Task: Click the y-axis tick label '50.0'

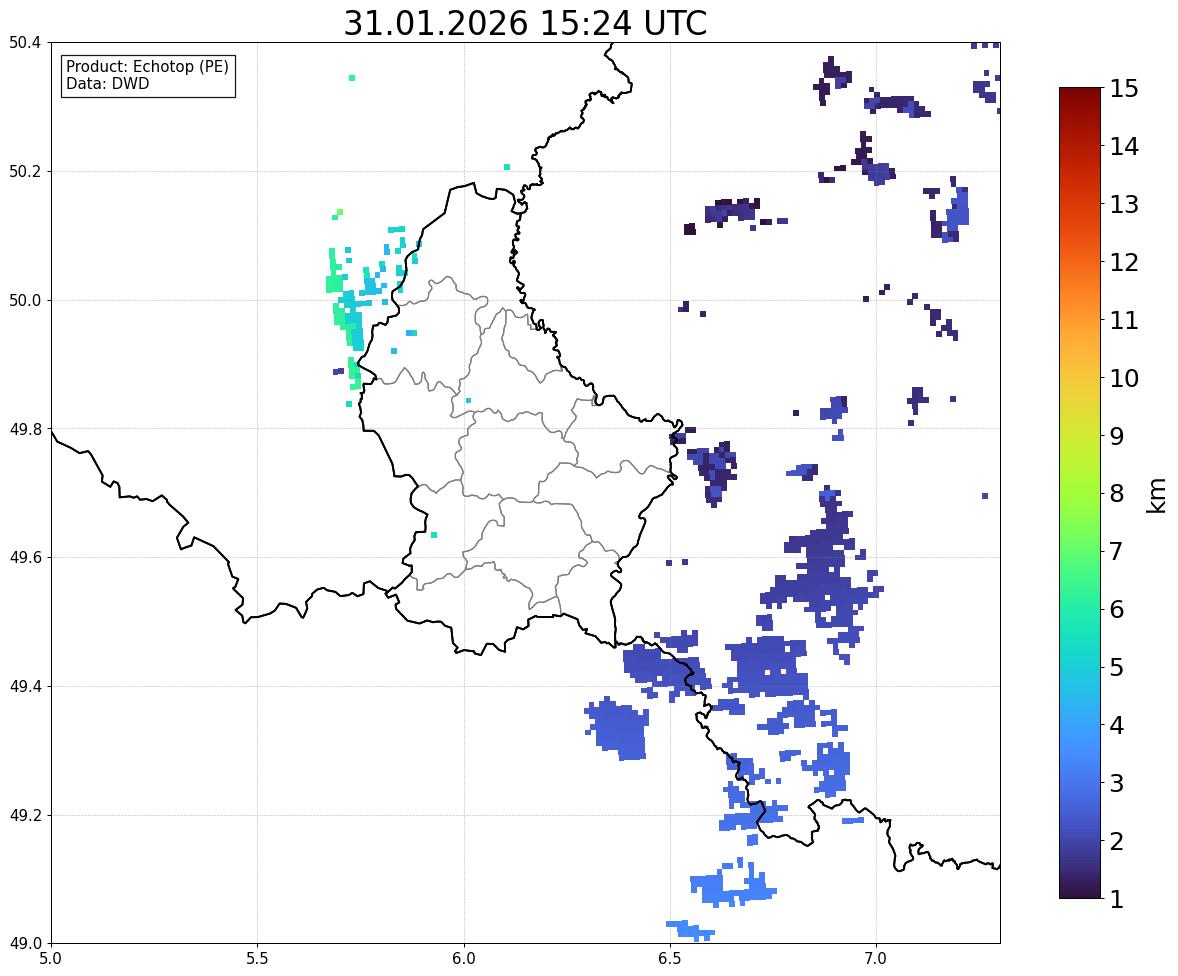Action: coord(24,301)
